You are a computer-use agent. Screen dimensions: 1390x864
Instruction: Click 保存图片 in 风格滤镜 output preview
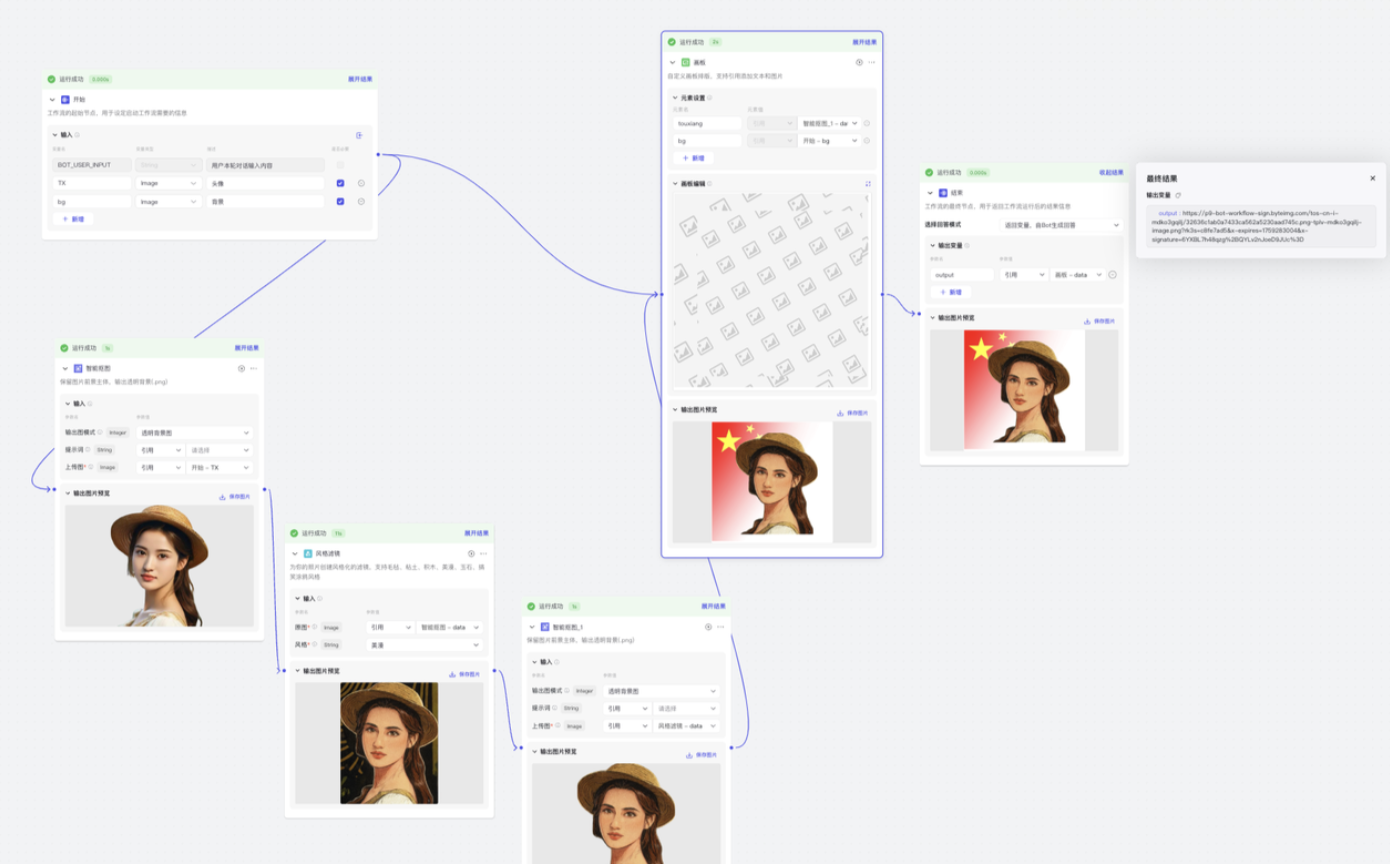pos(464,674)
